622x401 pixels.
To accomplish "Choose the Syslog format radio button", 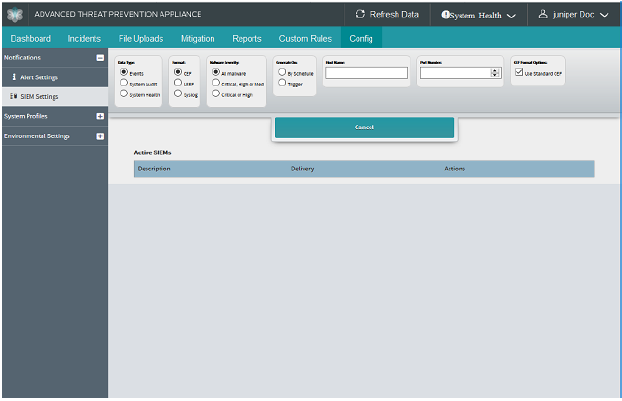I will click(178, 93).
